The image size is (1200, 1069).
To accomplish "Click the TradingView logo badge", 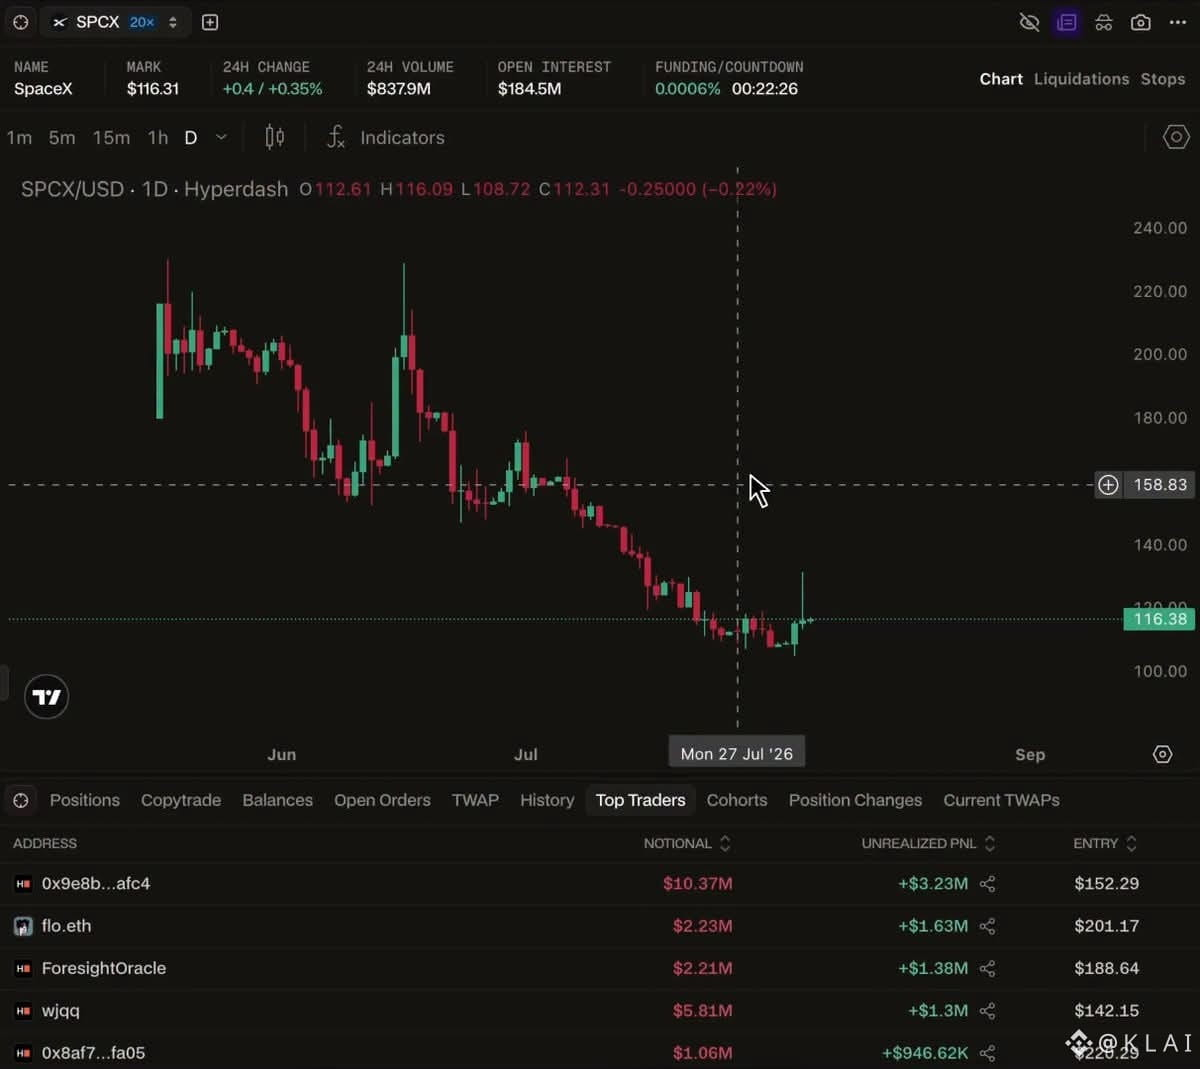I will pos(46,697).
